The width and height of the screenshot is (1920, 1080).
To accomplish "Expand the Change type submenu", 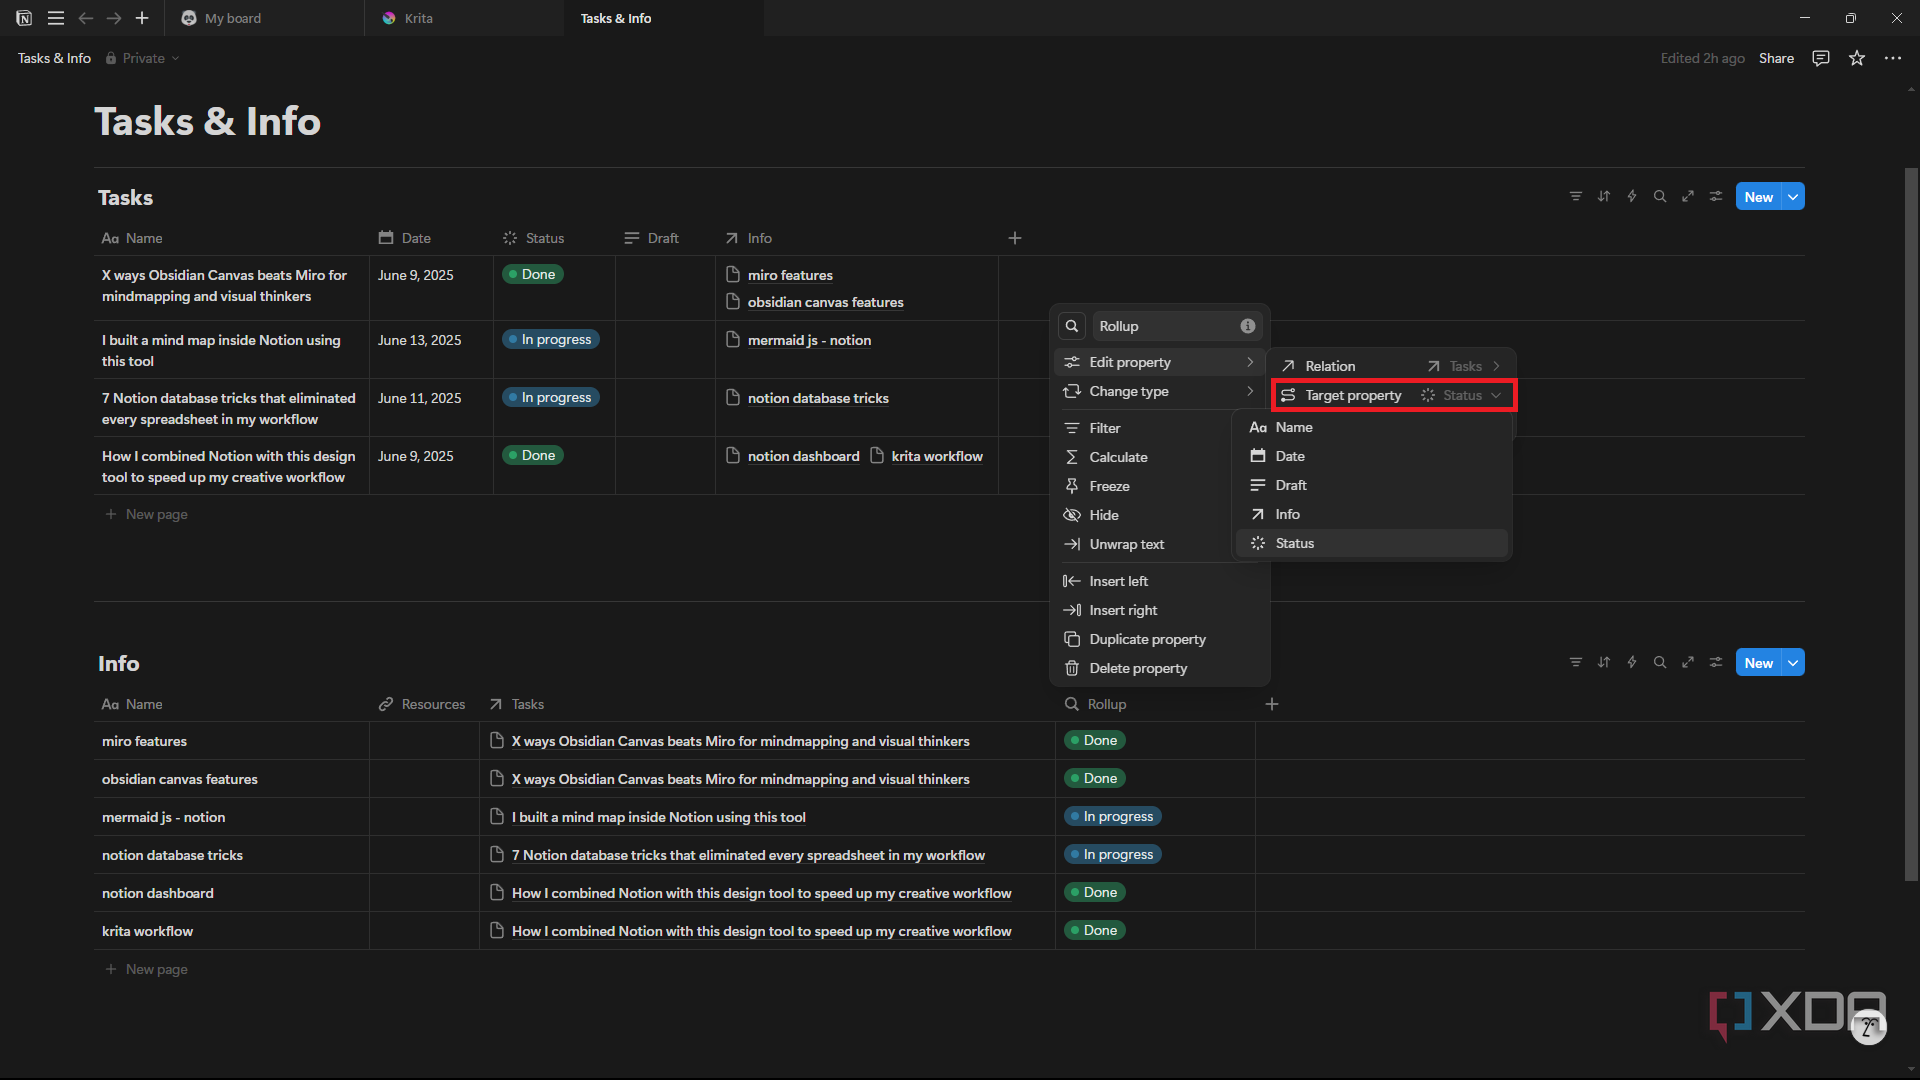I will point(1159,391).
